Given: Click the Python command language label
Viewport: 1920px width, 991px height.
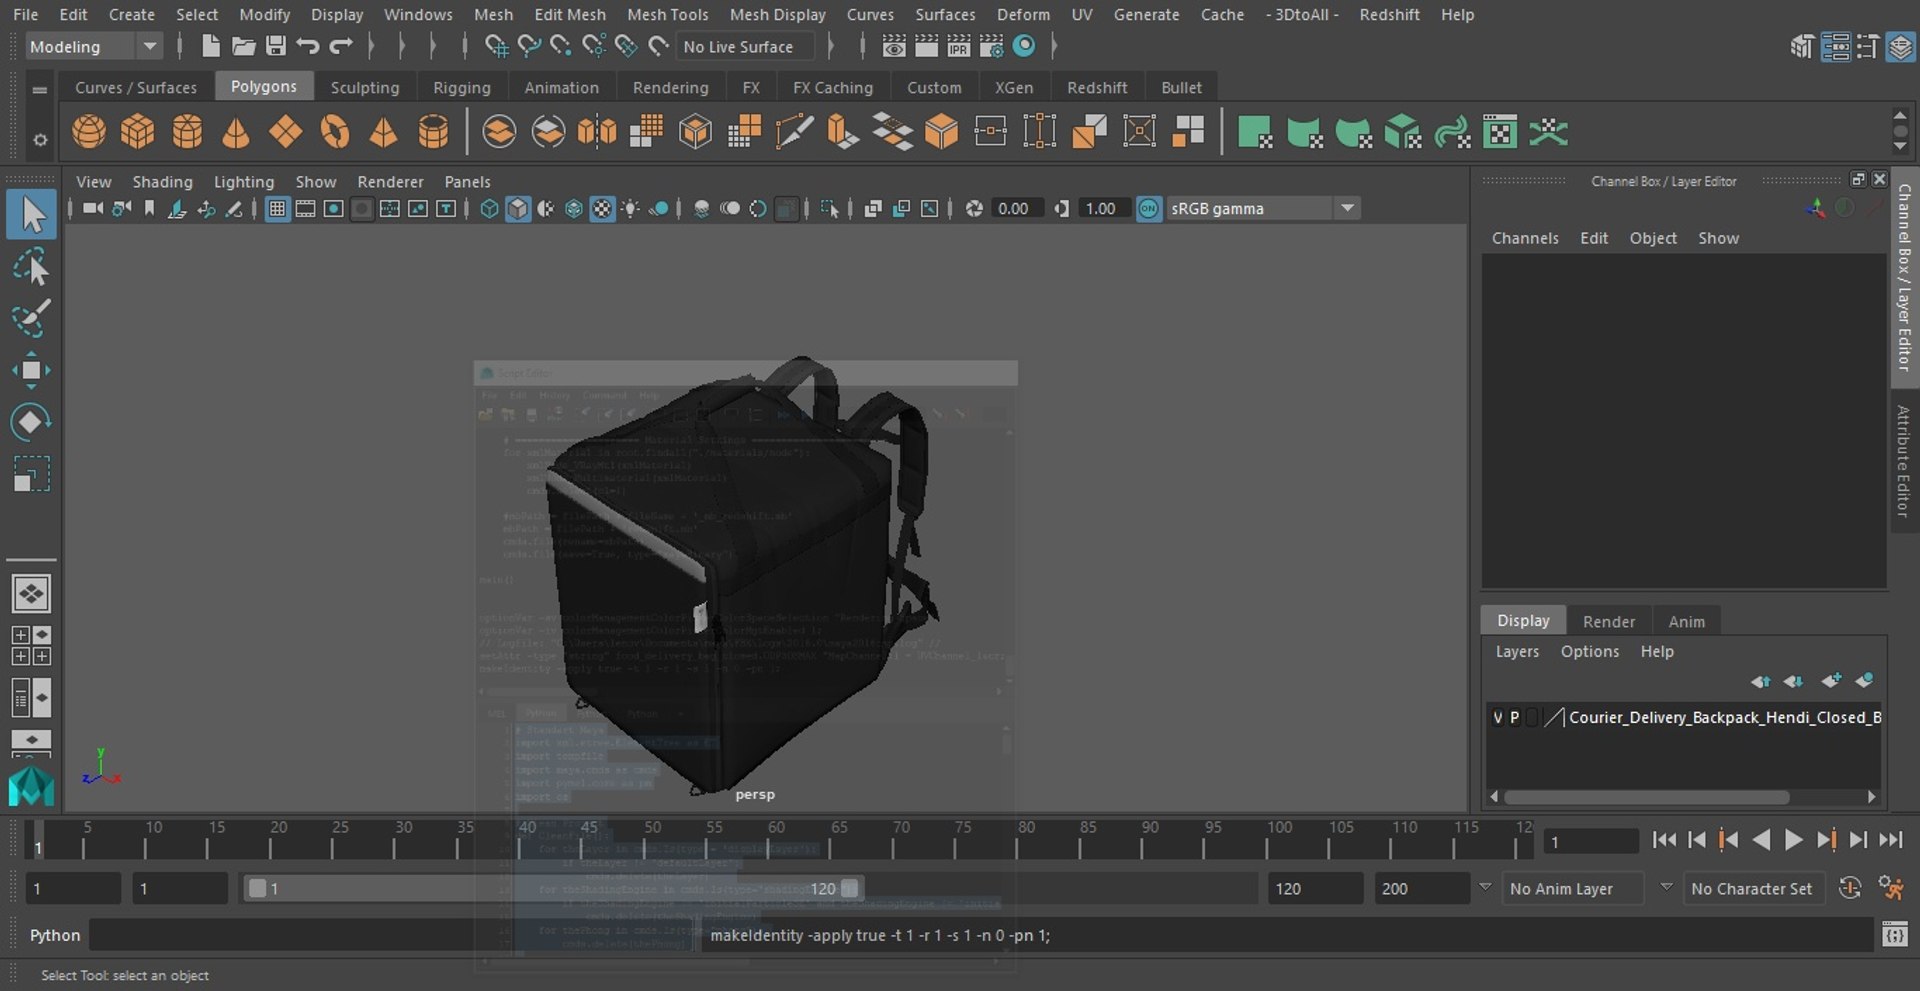Looking at the screenshot, I should pos(55,935).
